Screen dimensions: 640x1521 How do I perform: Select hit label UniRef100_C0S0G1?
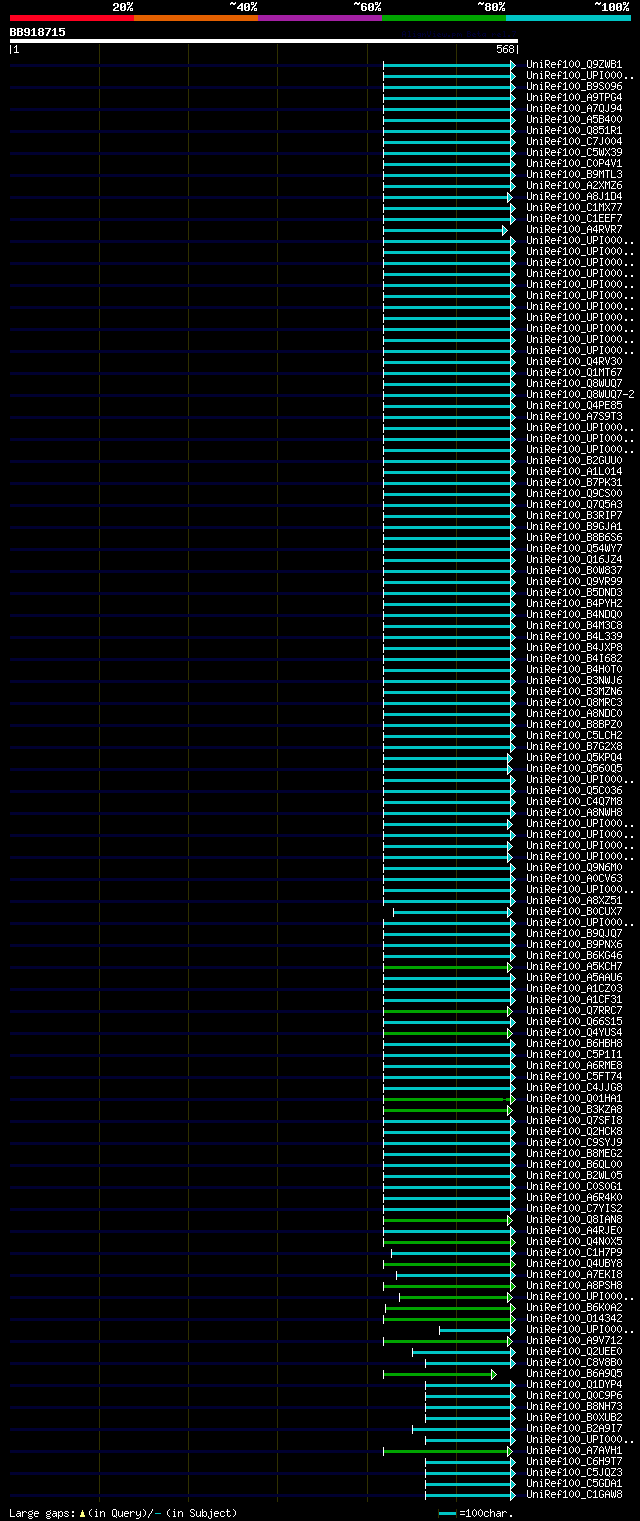coord(576,1187)
